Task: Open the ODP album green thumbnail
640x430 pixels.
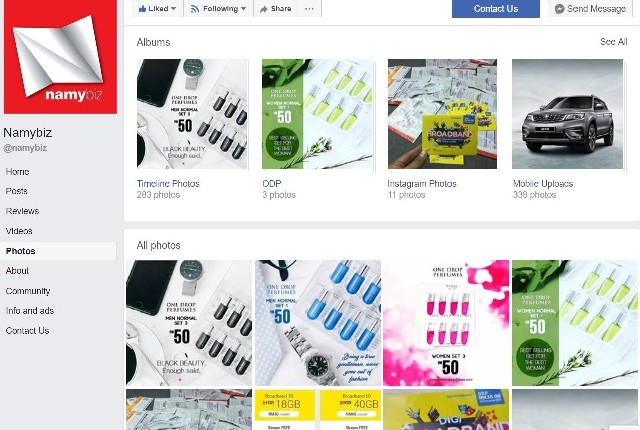Action: 317,114
